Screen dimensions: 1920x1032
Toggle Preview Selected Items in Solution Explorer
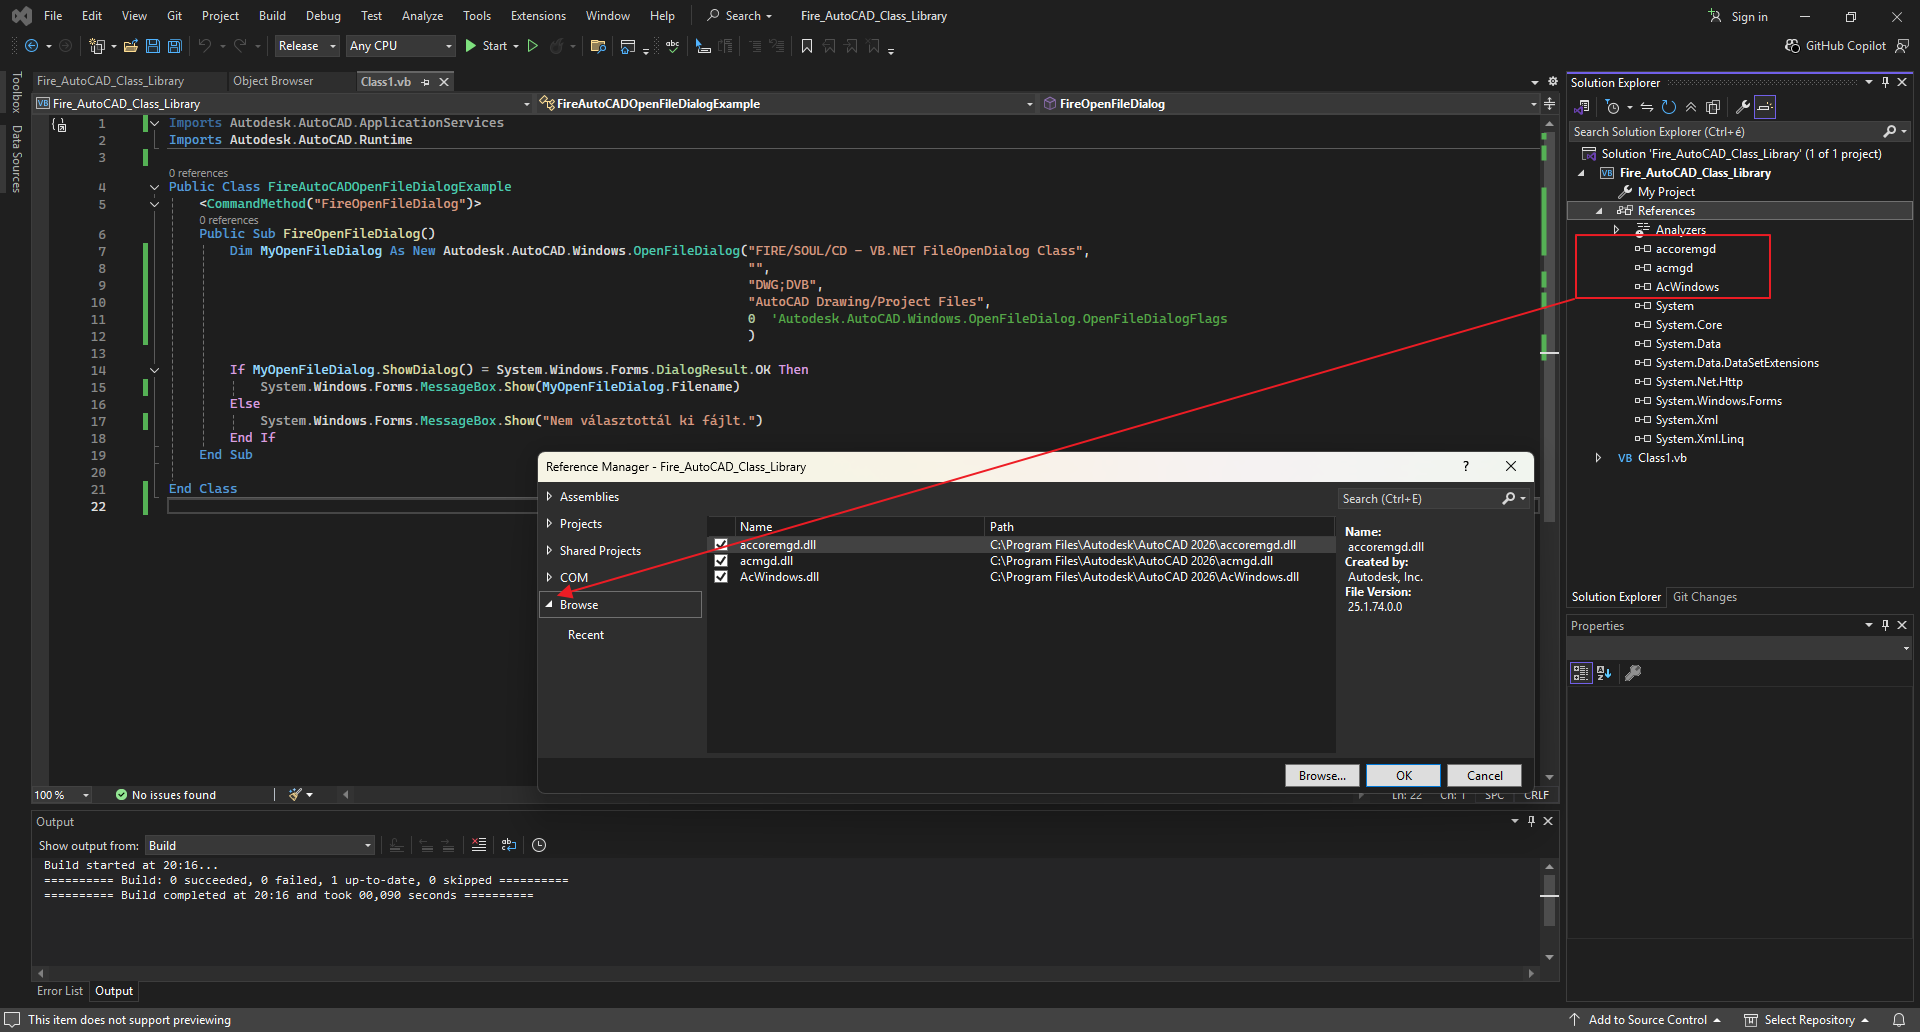point(1765,107)
